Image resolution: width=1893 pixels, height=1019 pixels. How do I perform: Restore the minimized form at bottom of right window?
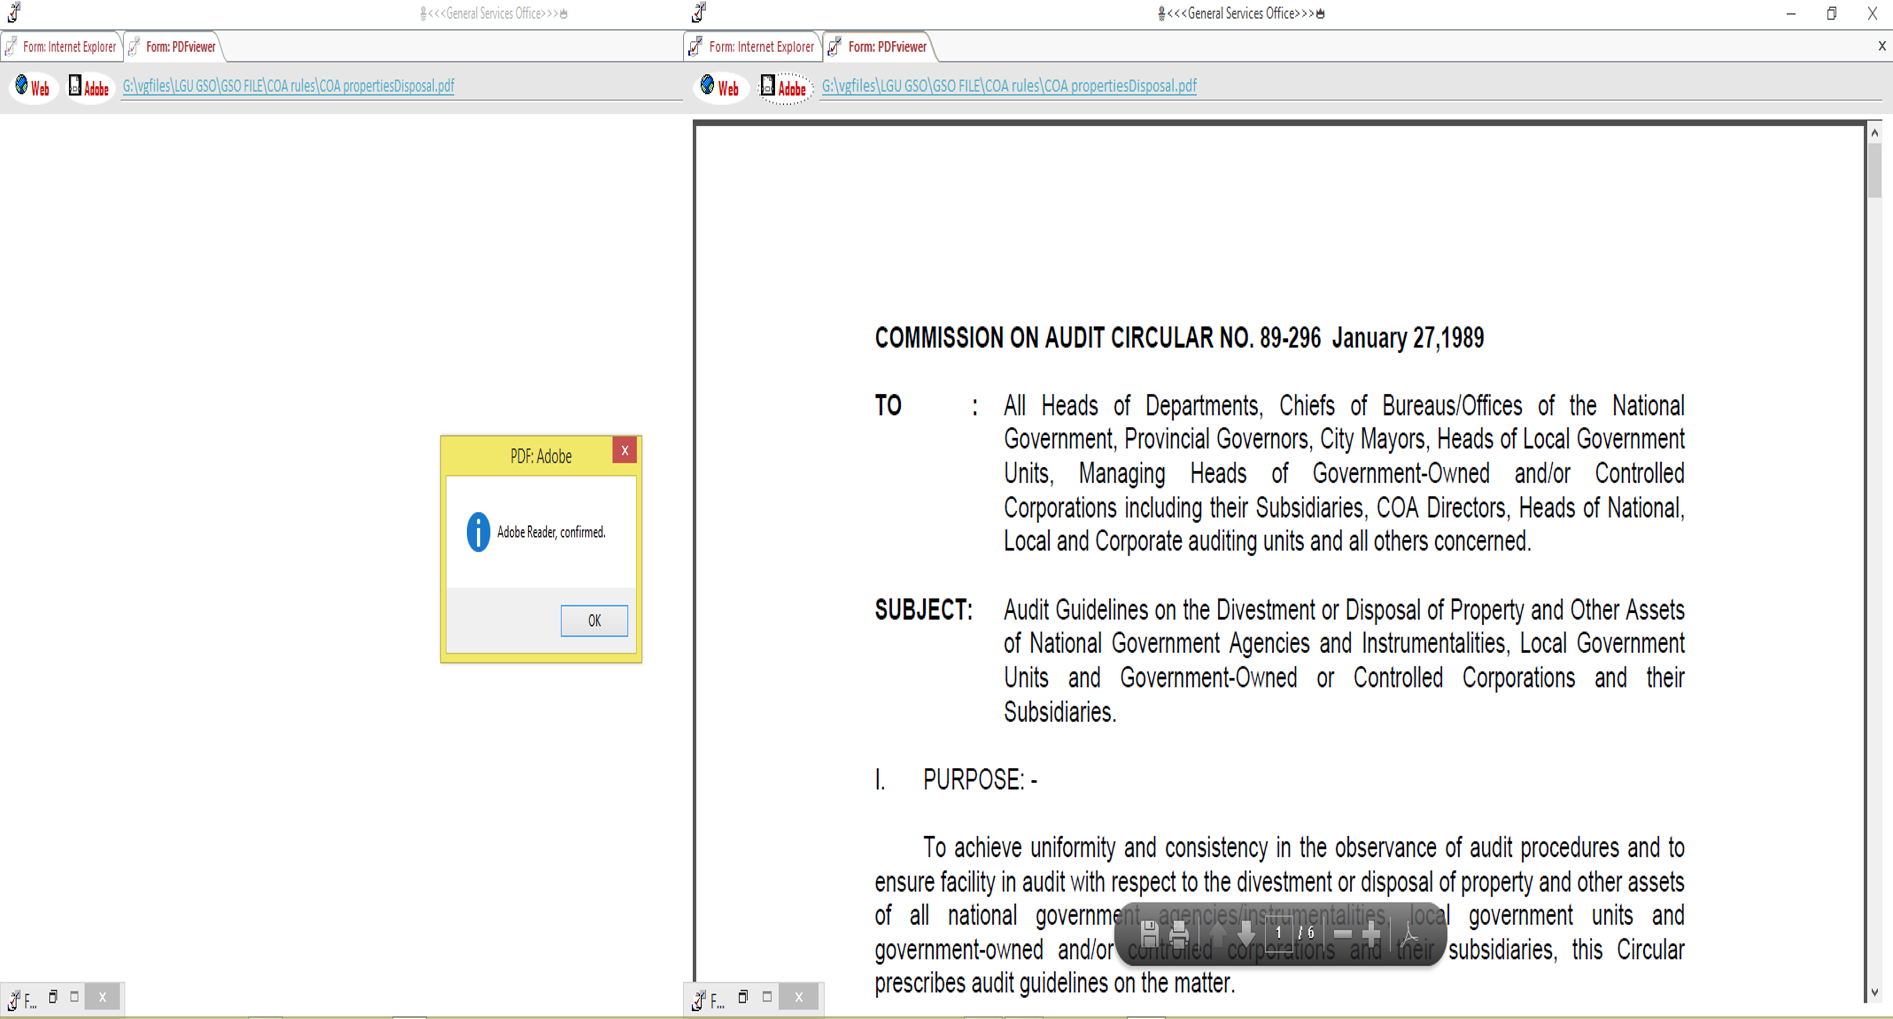[x=743, y=997]
